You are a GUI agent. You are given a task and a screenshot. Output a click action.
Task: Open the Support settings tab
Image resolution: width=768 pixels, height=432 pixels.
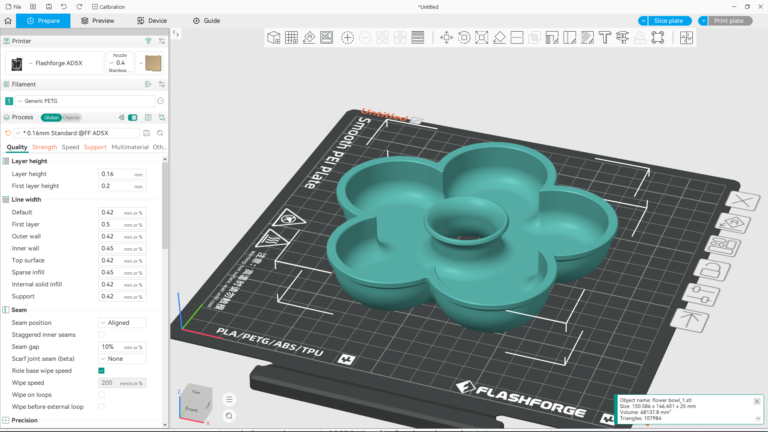[x=95, y=147]
